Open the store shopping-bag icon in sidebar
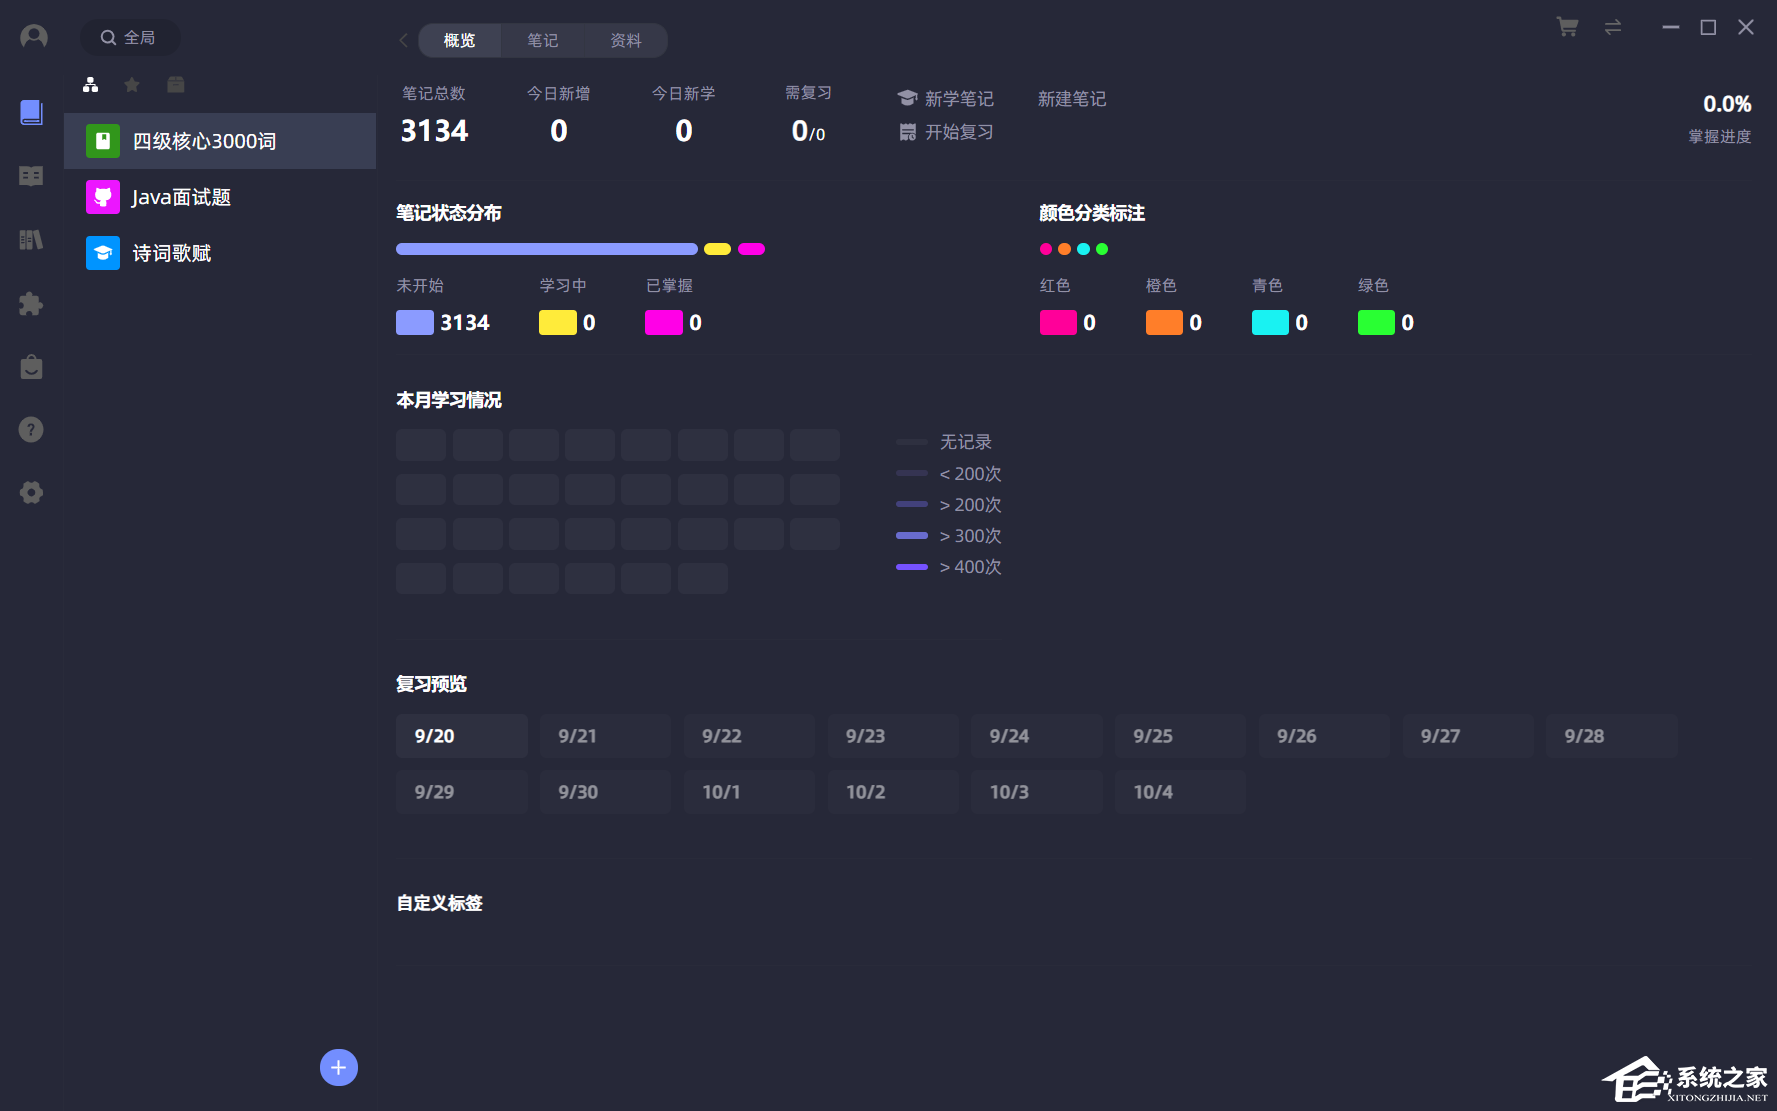The image size is (1777, 1111). click(x=30, y=367)
